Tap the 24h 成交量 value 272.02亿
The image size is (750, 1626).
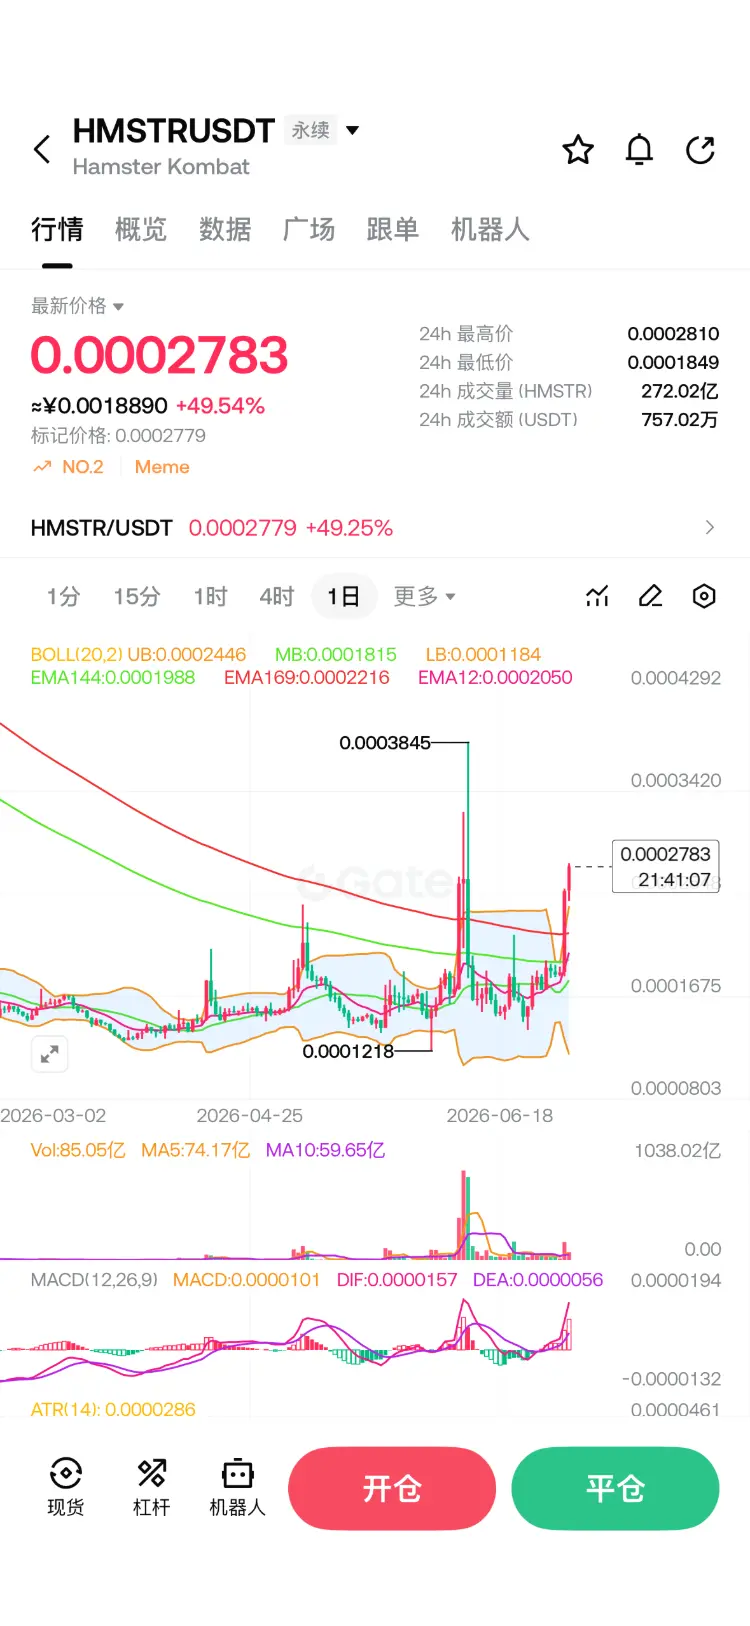tap(680, 391)
